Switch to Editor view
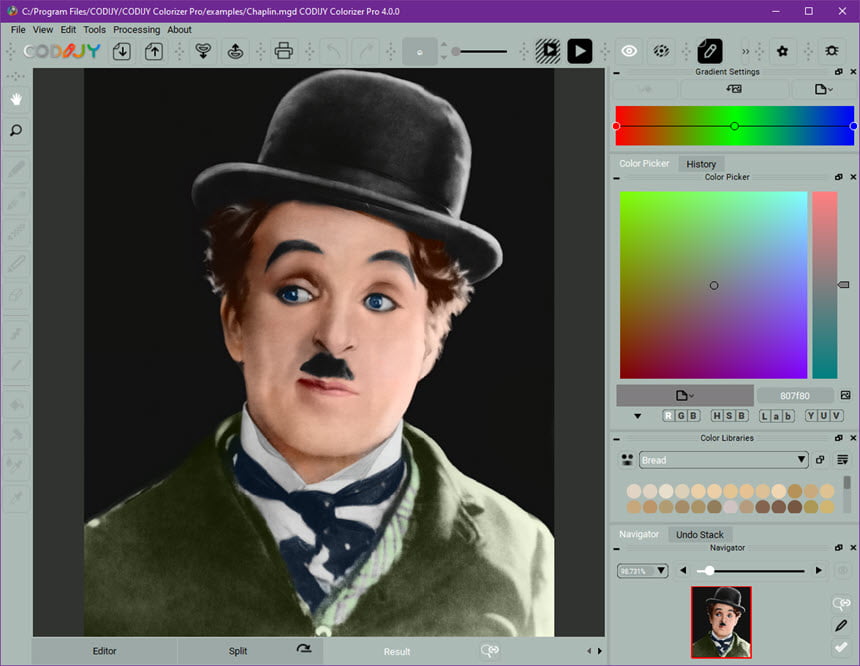The height and width of the screenshot is (666, 860). pos(104,651)
